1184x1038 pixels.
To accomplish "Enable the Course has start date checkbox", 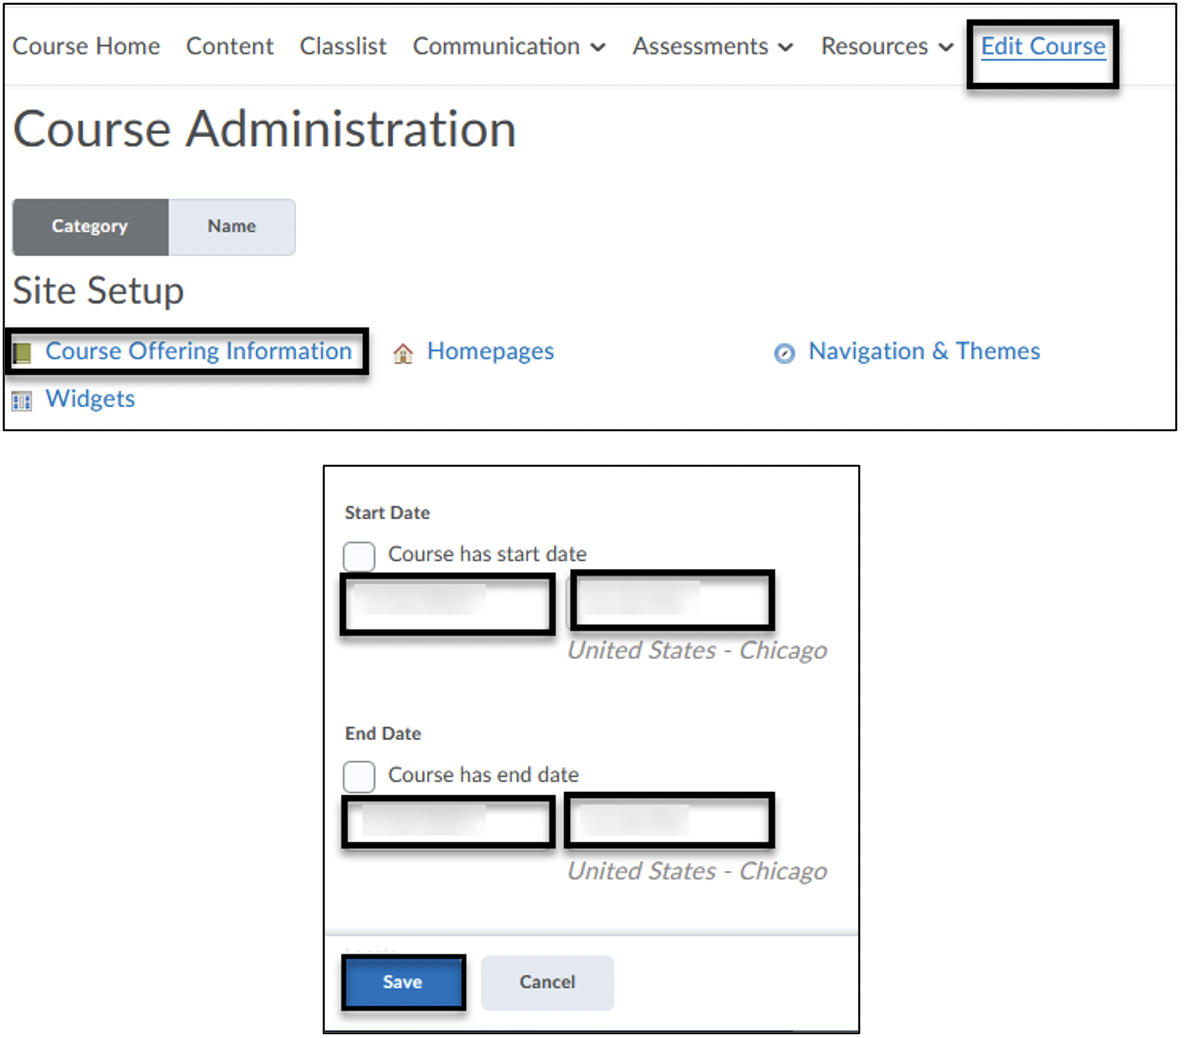I will [359, 555].
